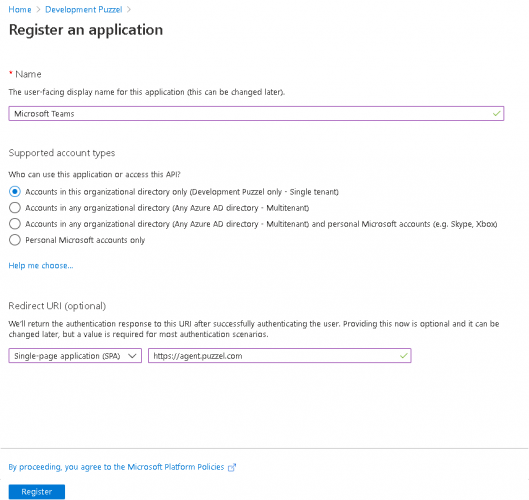This screenshot has height=500, width=529.
Task: Click the green checkmark in redirect URI field
Action: 403,356
